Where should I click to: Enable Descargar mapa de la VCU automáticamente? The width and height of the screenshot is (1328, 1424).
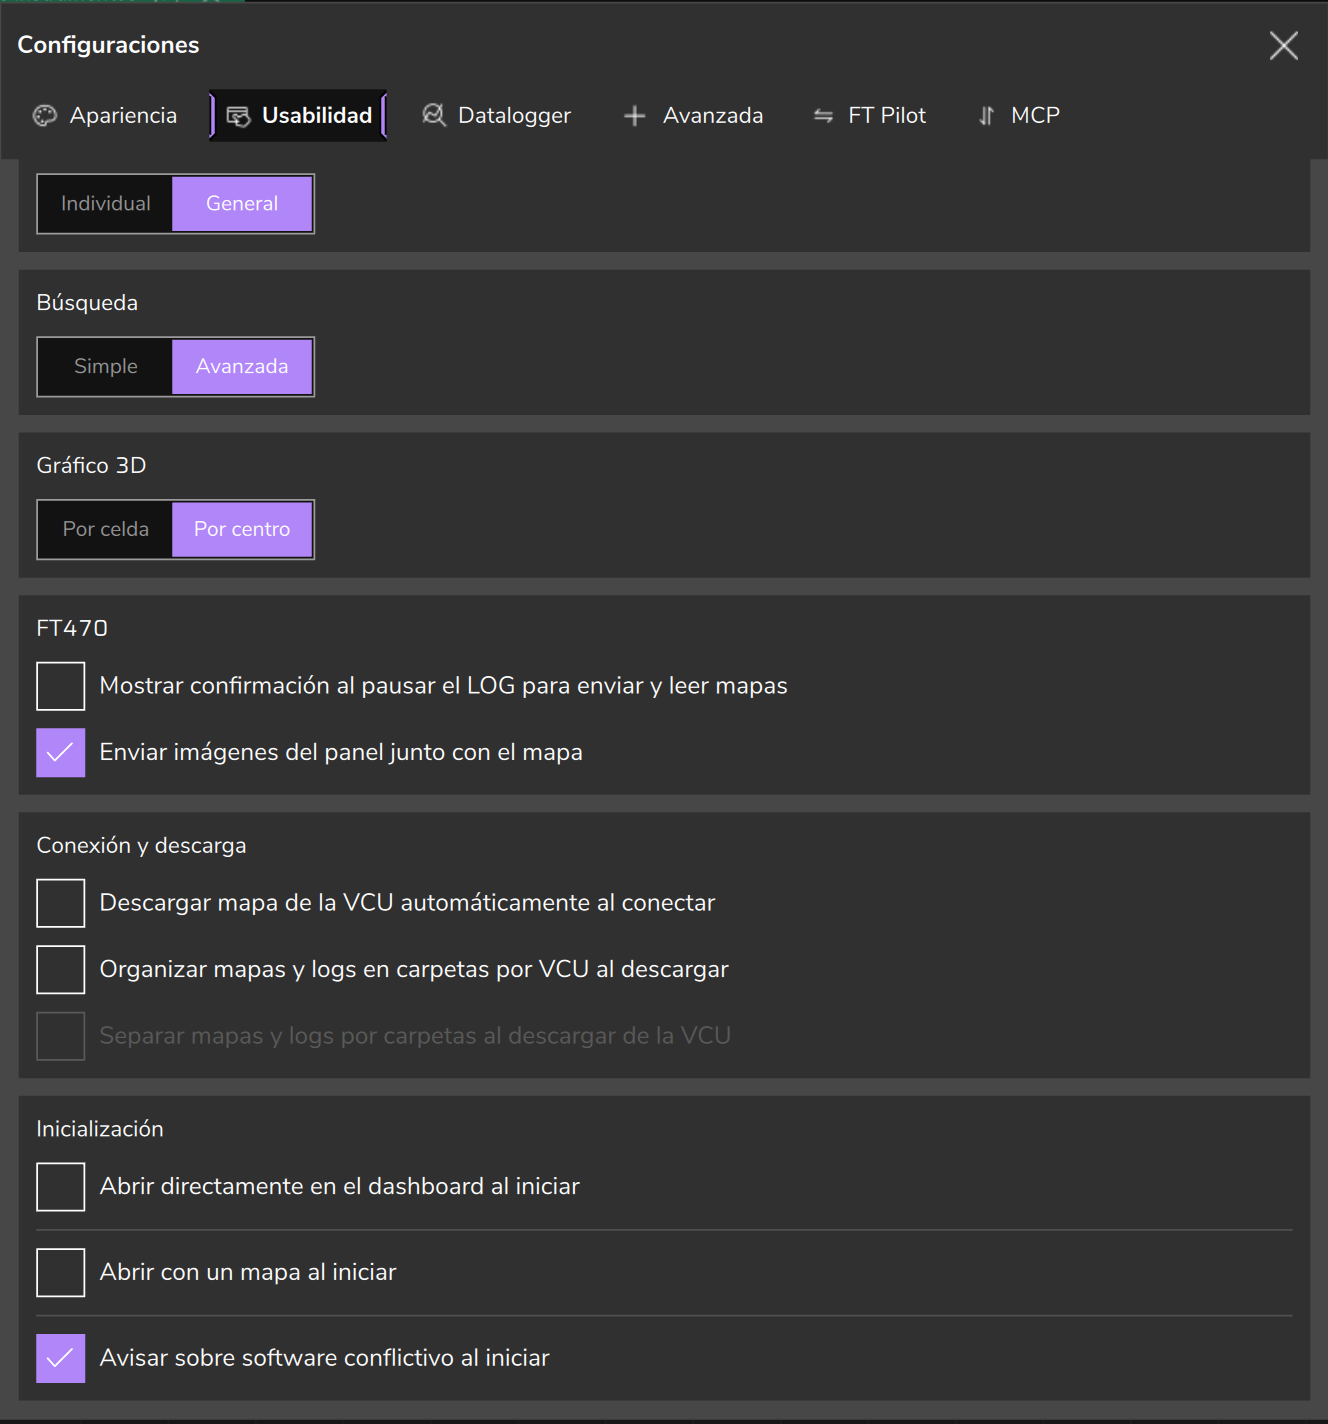click(x=61, y=903)
